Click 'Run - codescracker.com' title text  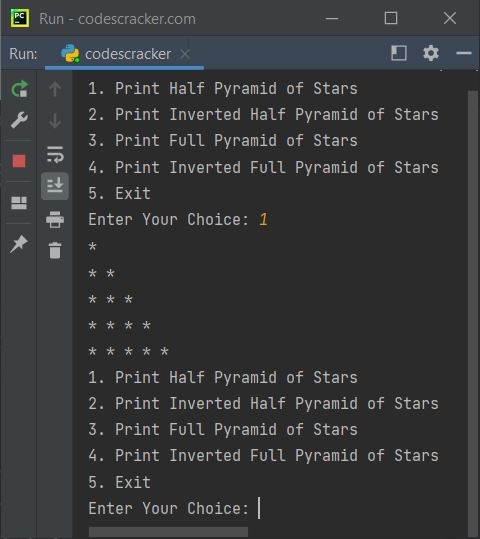coord(117,19)
